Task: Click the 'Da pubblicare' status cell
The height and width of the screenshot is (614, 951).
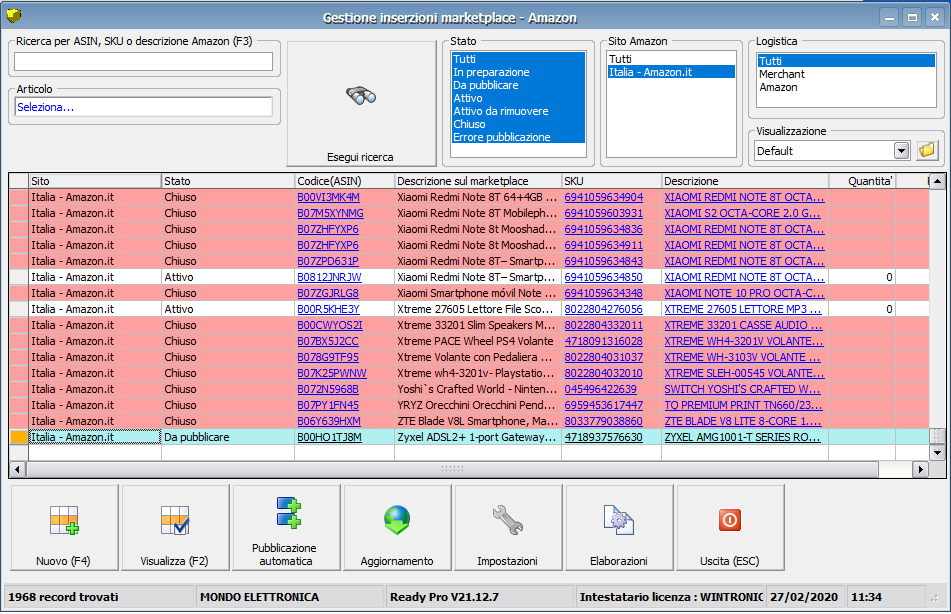Action: coord(228,437)
